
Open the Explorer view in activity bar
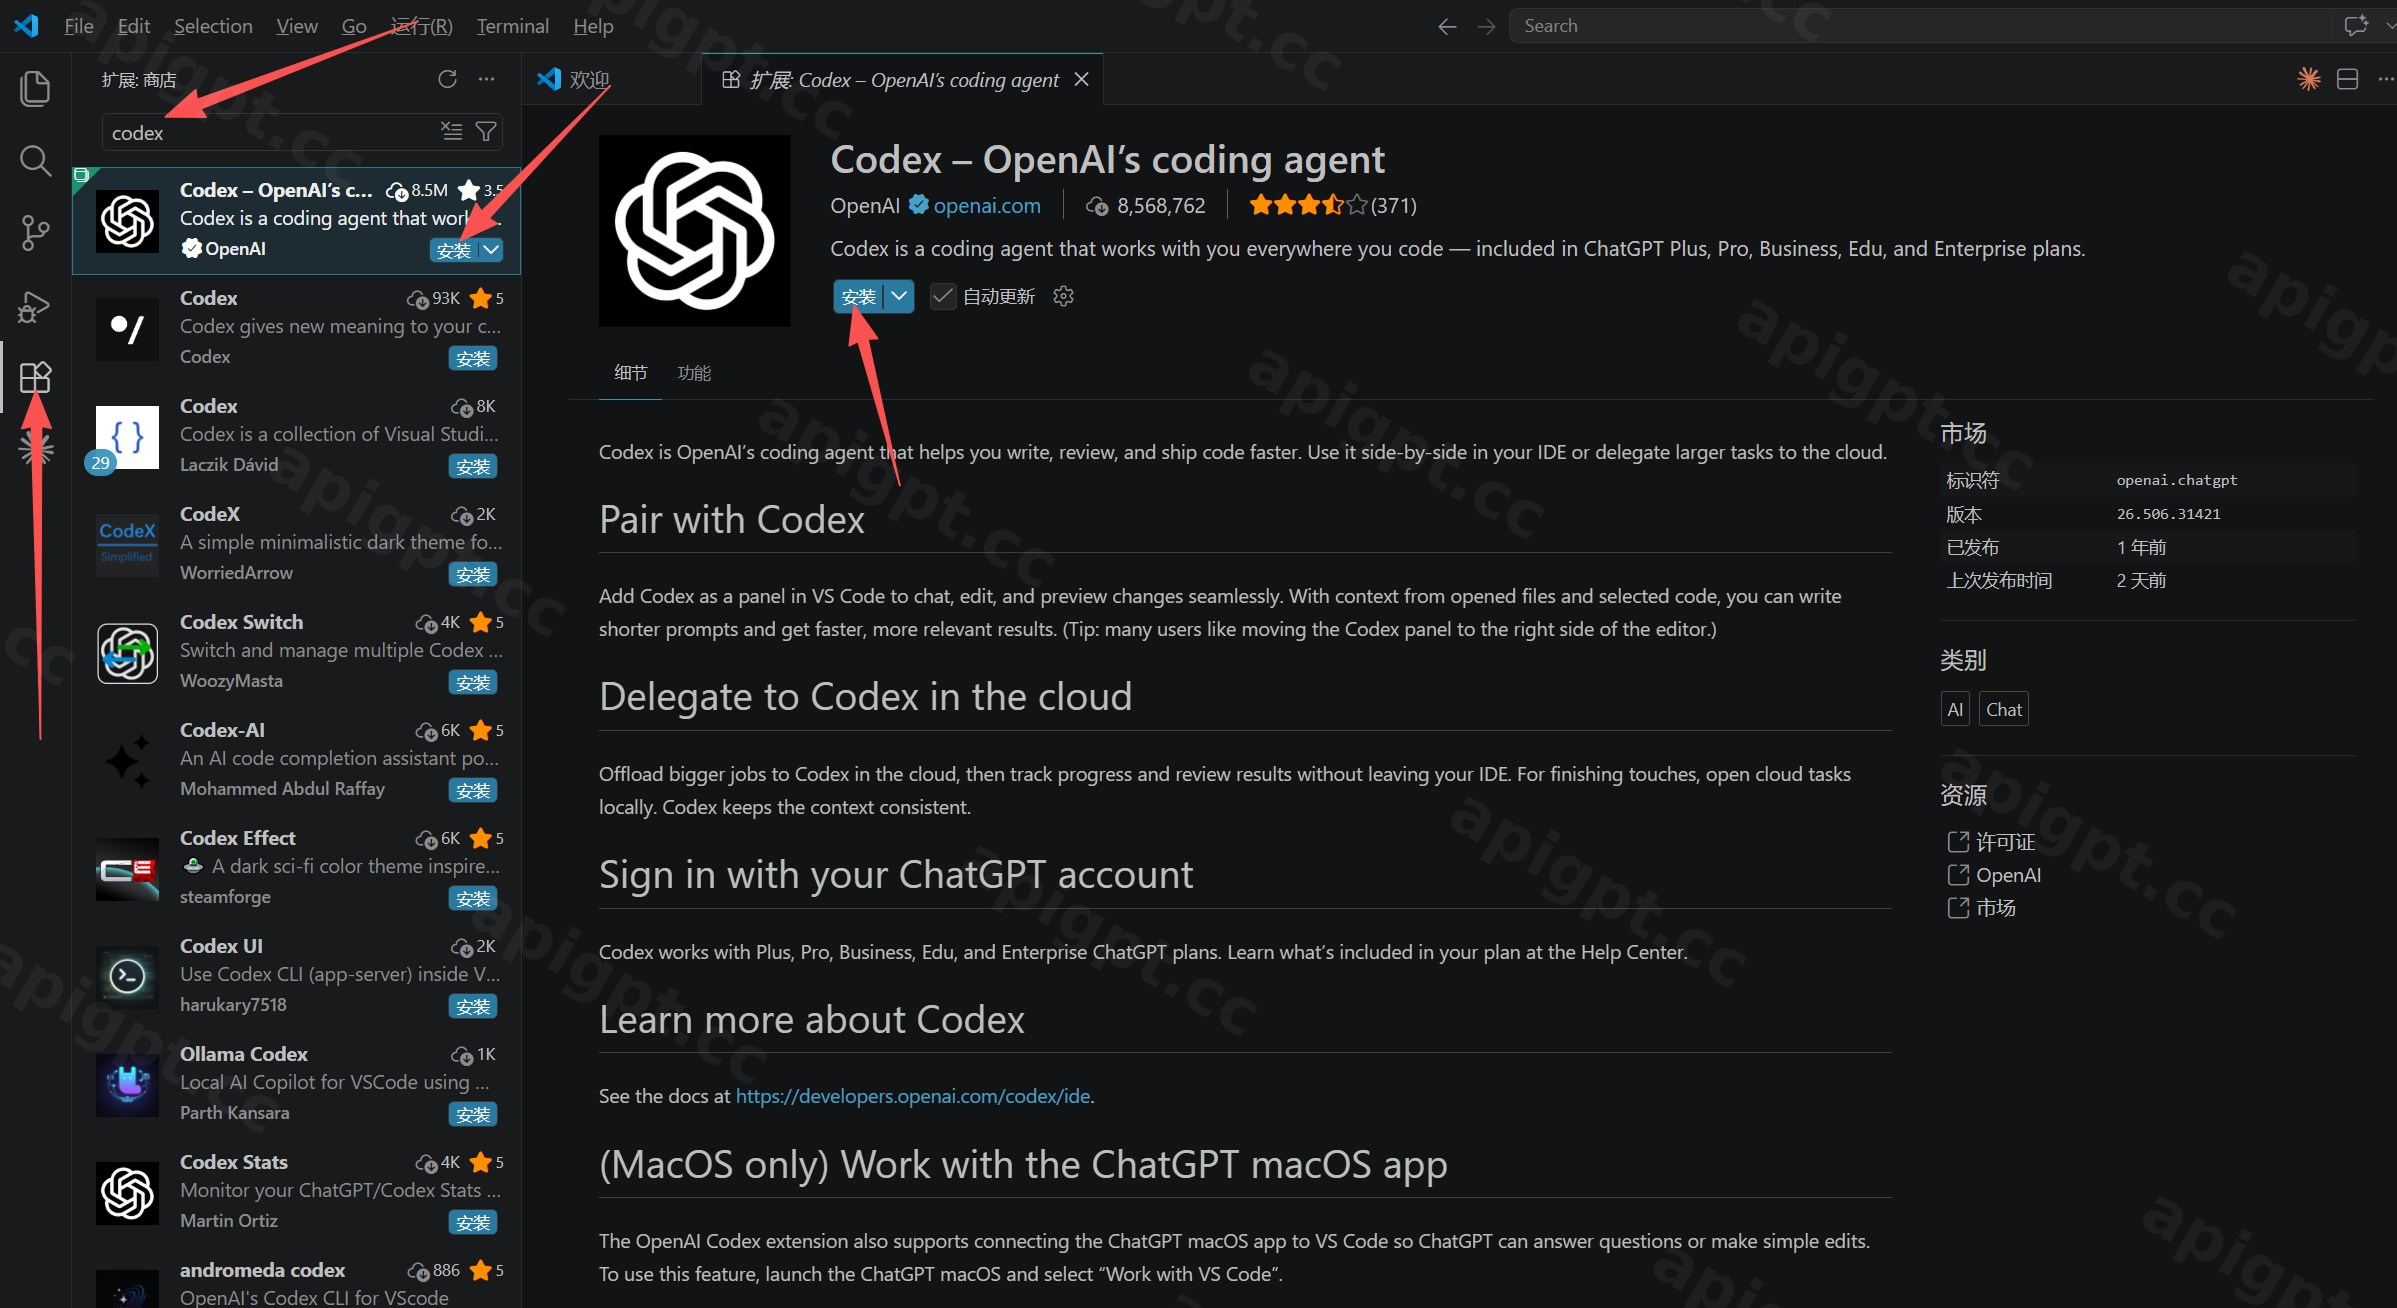(x=35, y=88)
